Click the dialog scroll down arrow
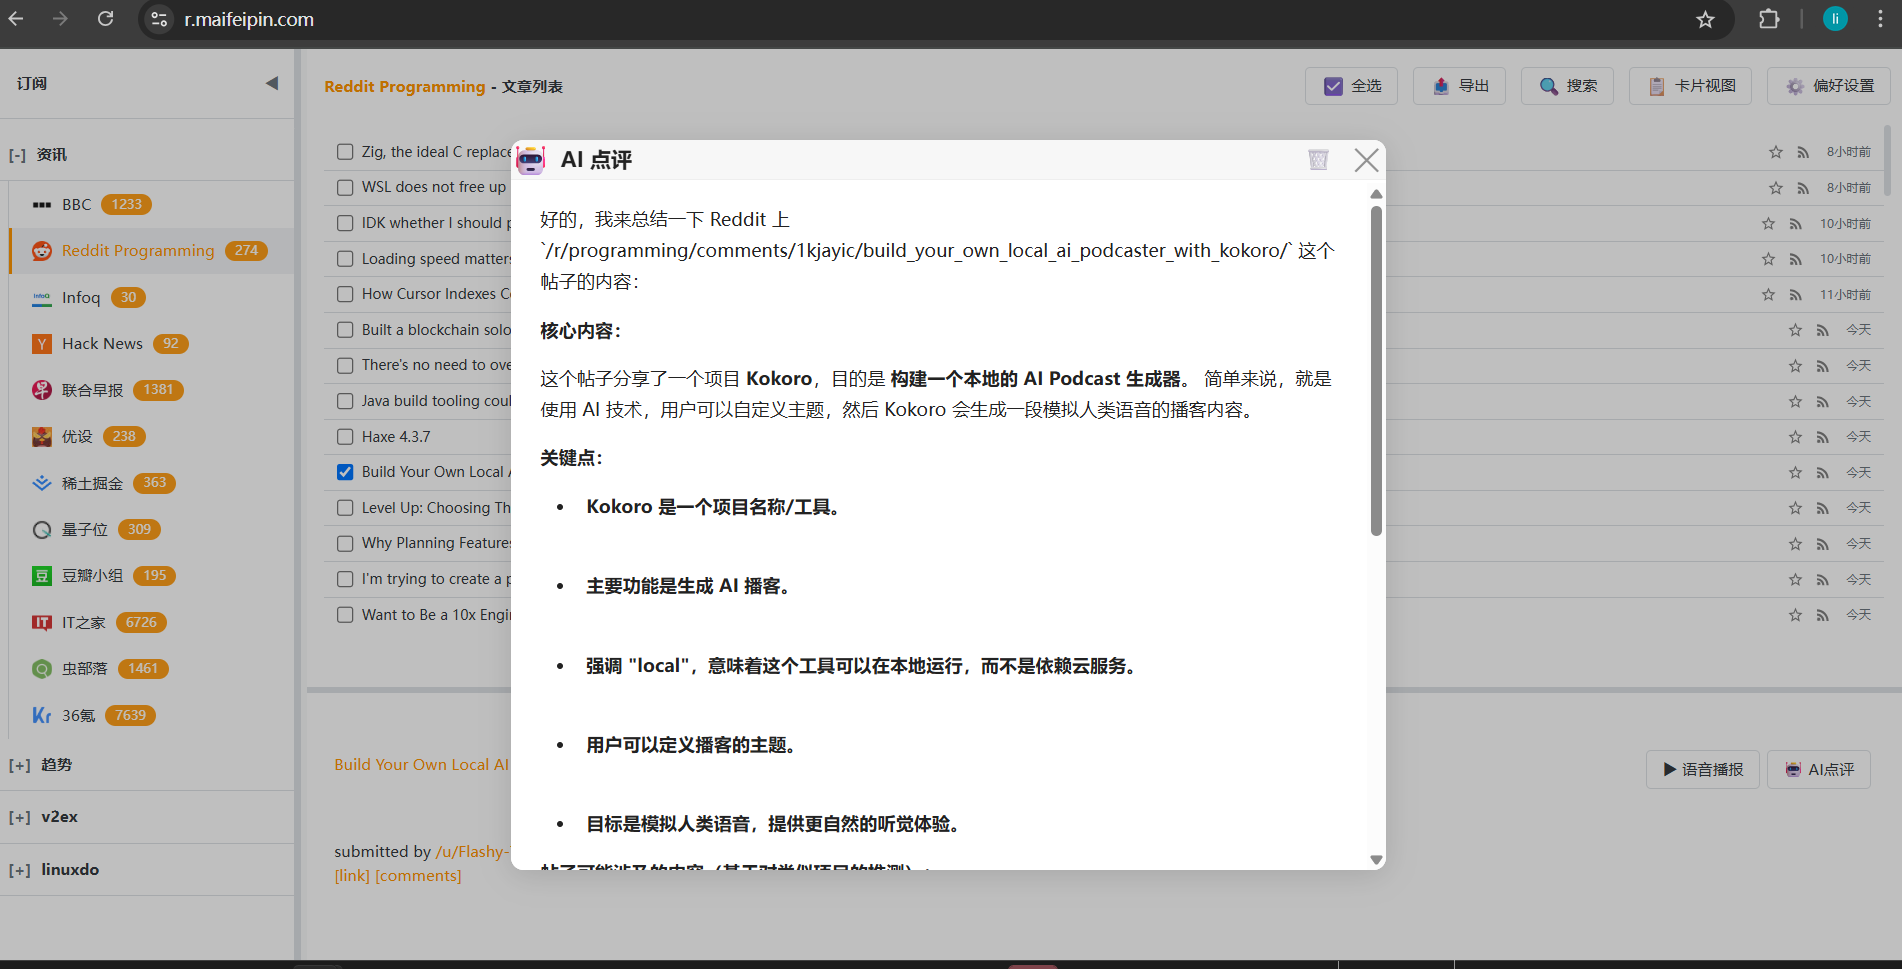 click(1376, 860)
